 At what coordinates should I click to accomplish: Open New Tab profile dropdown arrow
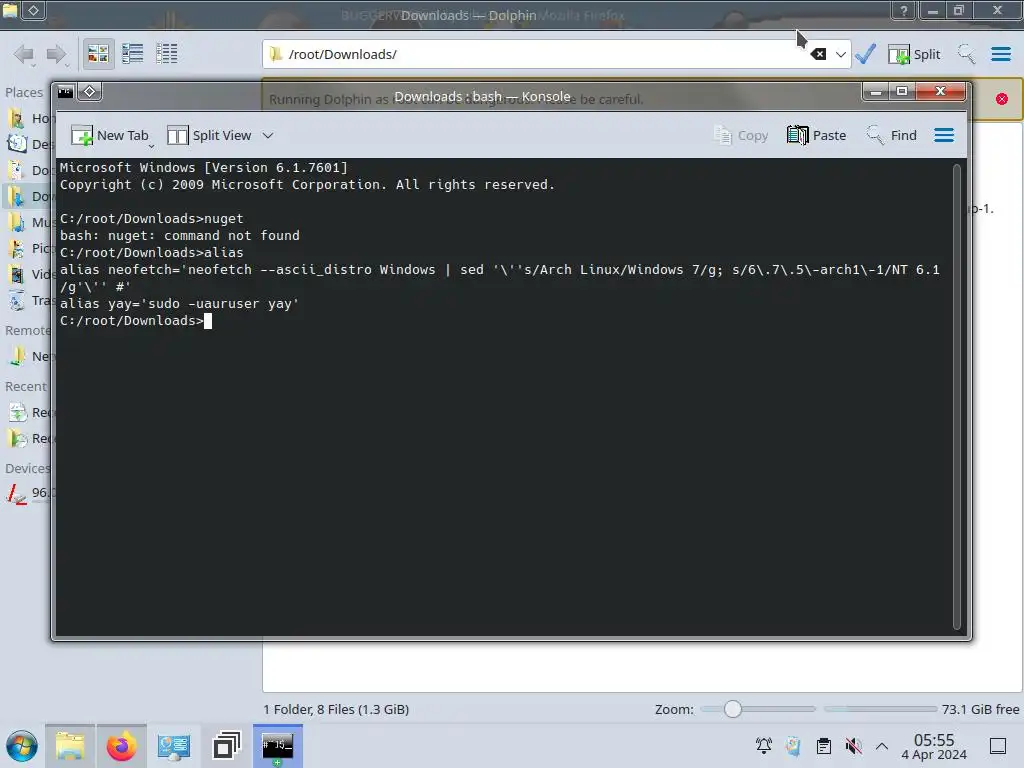(152, 146)
